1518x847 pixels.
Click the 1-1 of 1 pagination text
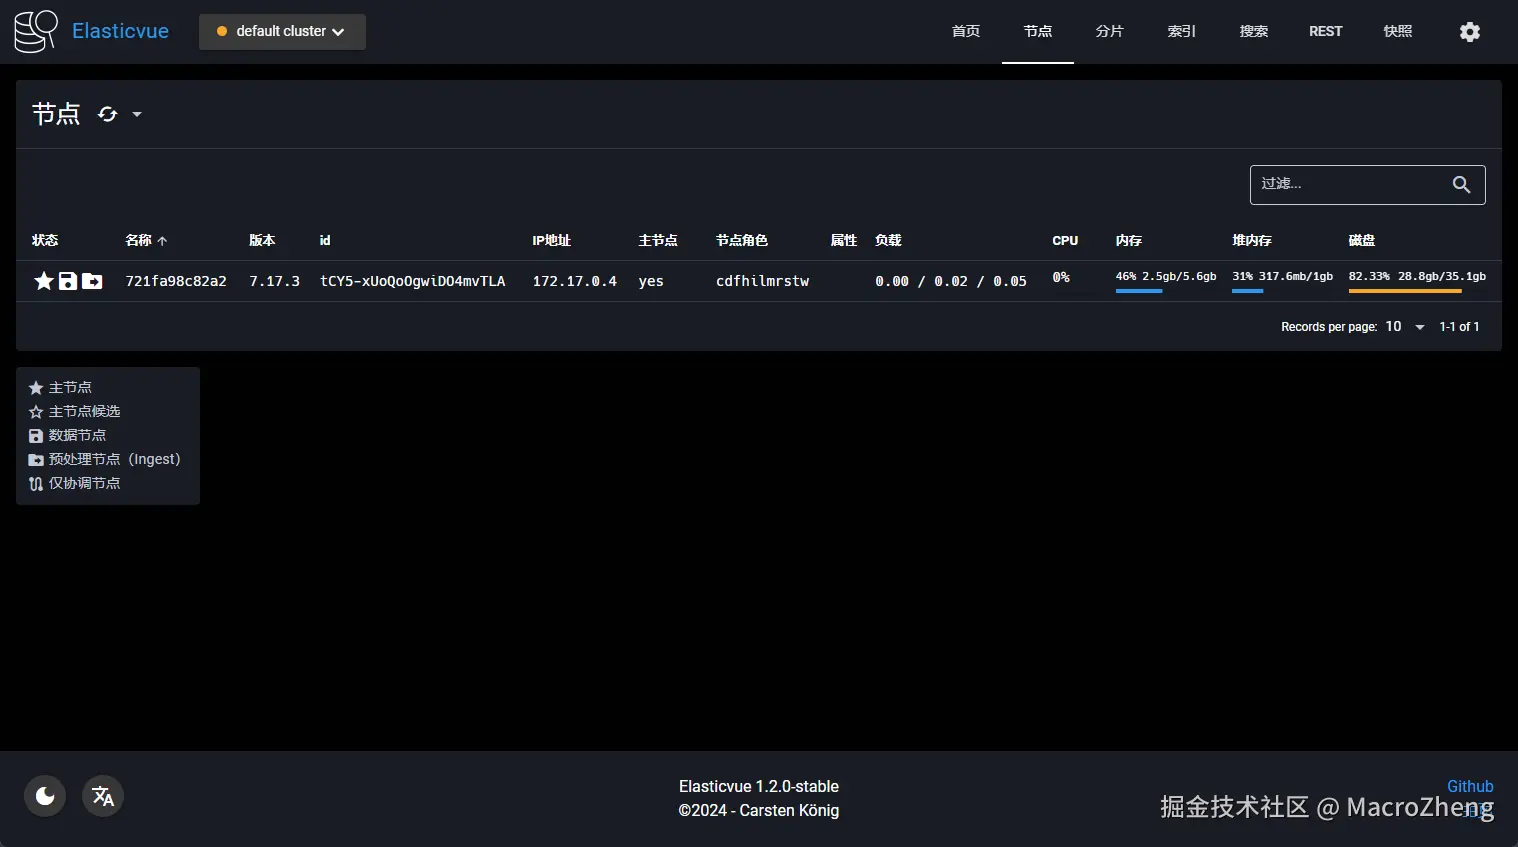point(1459,327)
